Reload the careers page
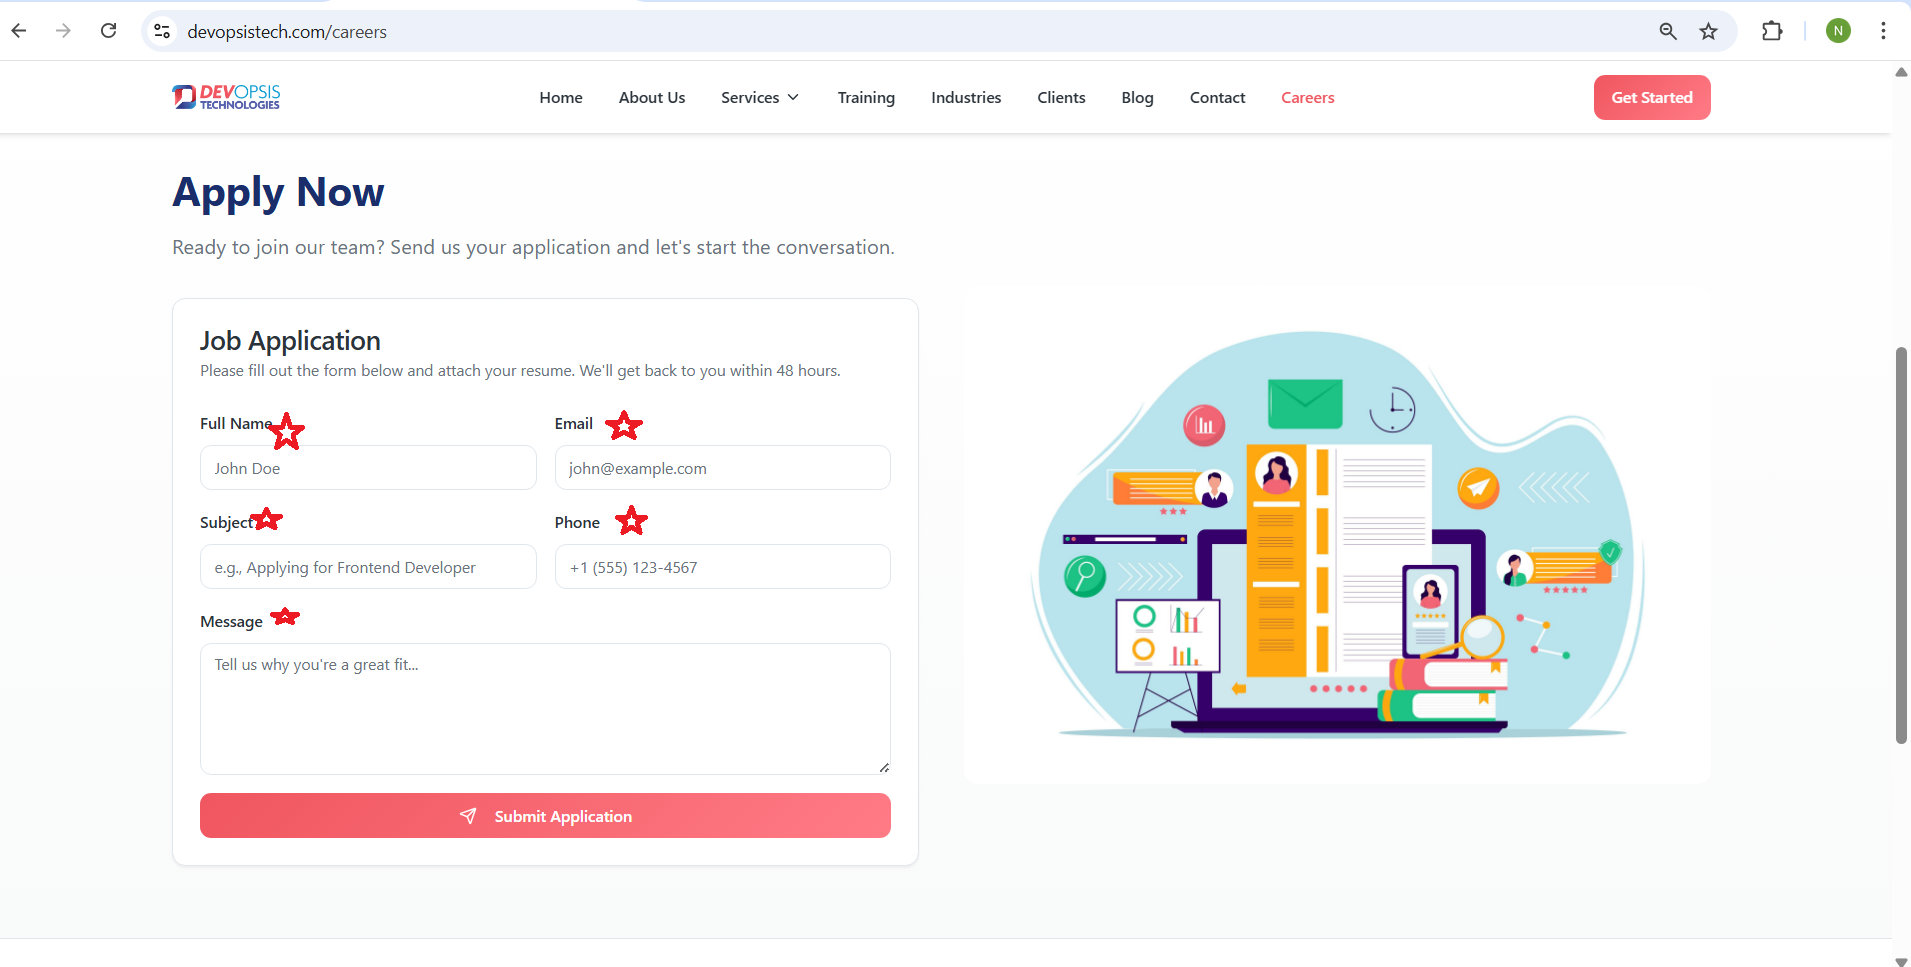Viewport: 1911px width, 967px height. (x=109, y=31)
